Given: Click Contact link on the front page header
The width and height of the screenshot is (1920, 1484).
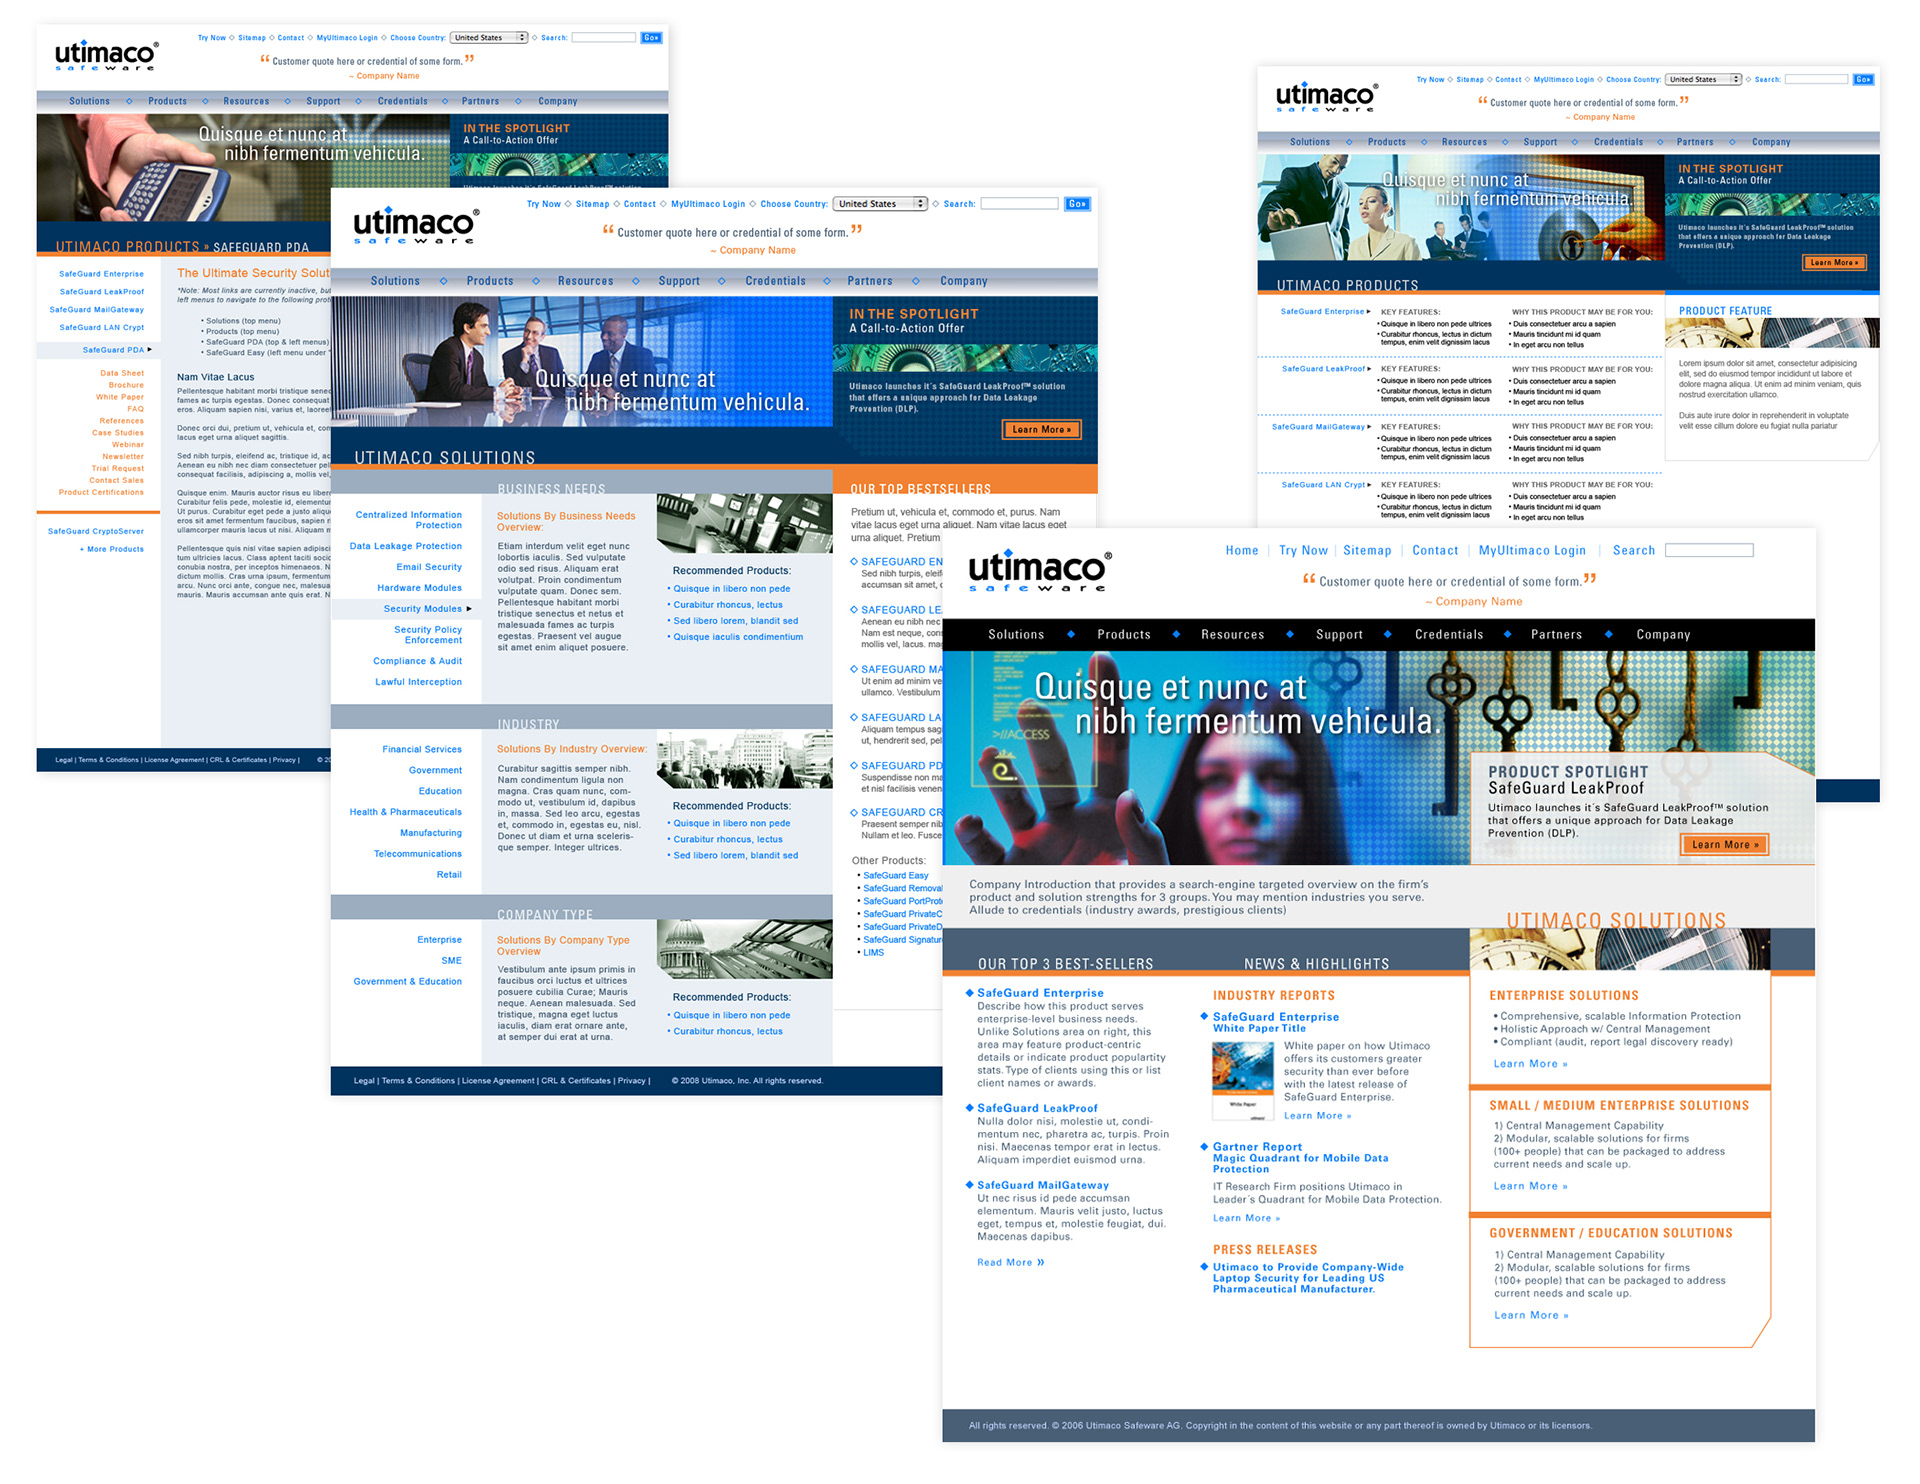Looking at the screenshot, I should tap(1435, 551).
